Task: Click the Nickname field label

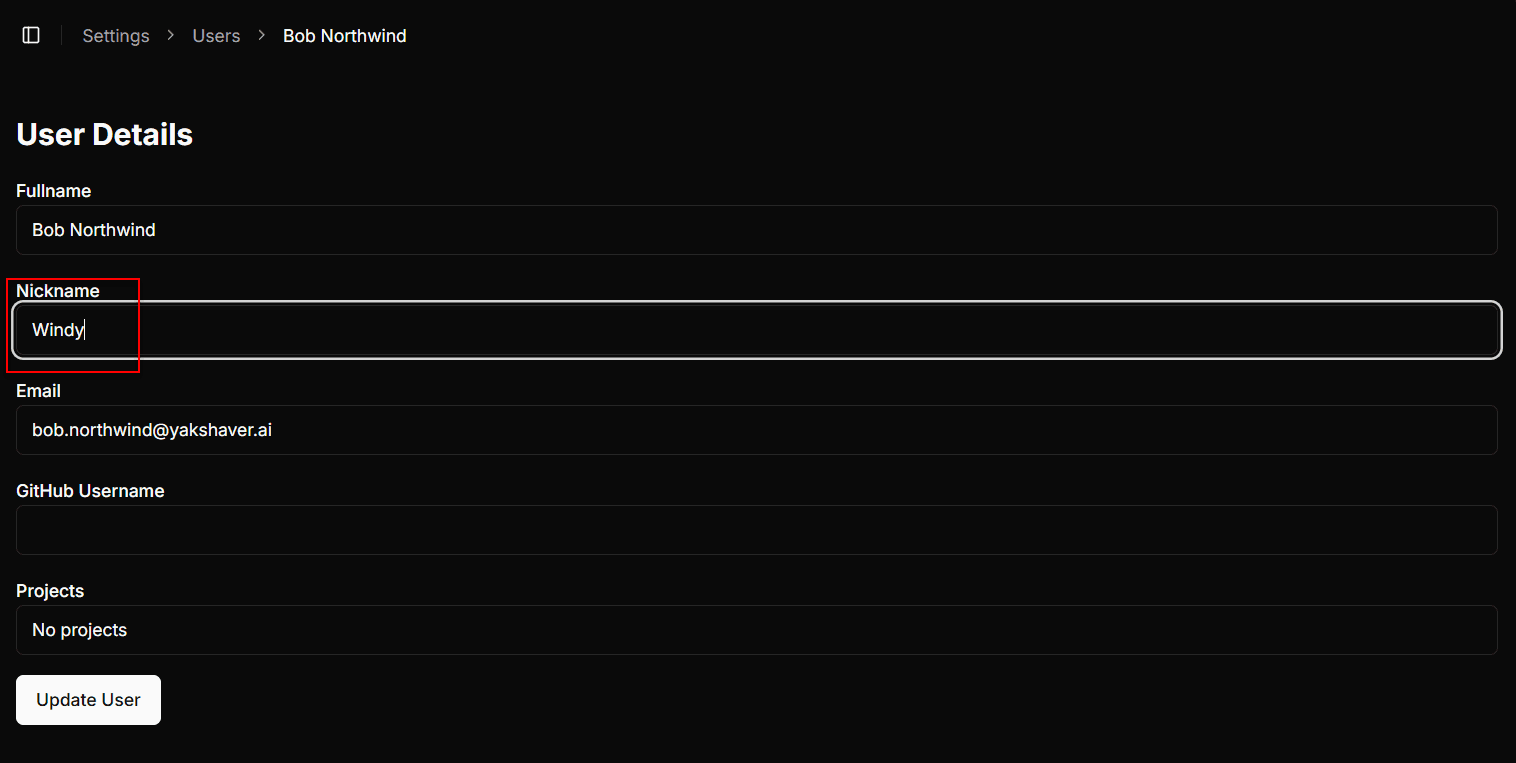Action: (x=58, y=291)
